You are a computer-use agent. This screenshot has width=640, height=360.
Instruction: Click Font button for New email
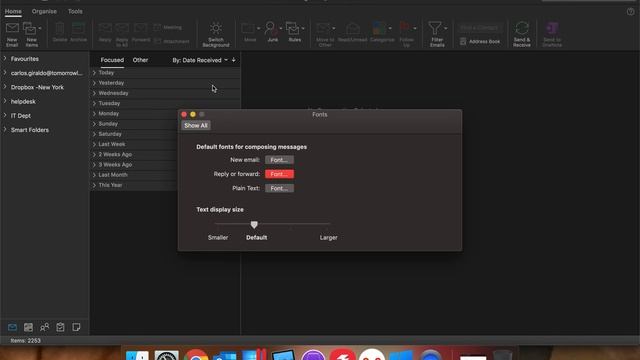279,160
